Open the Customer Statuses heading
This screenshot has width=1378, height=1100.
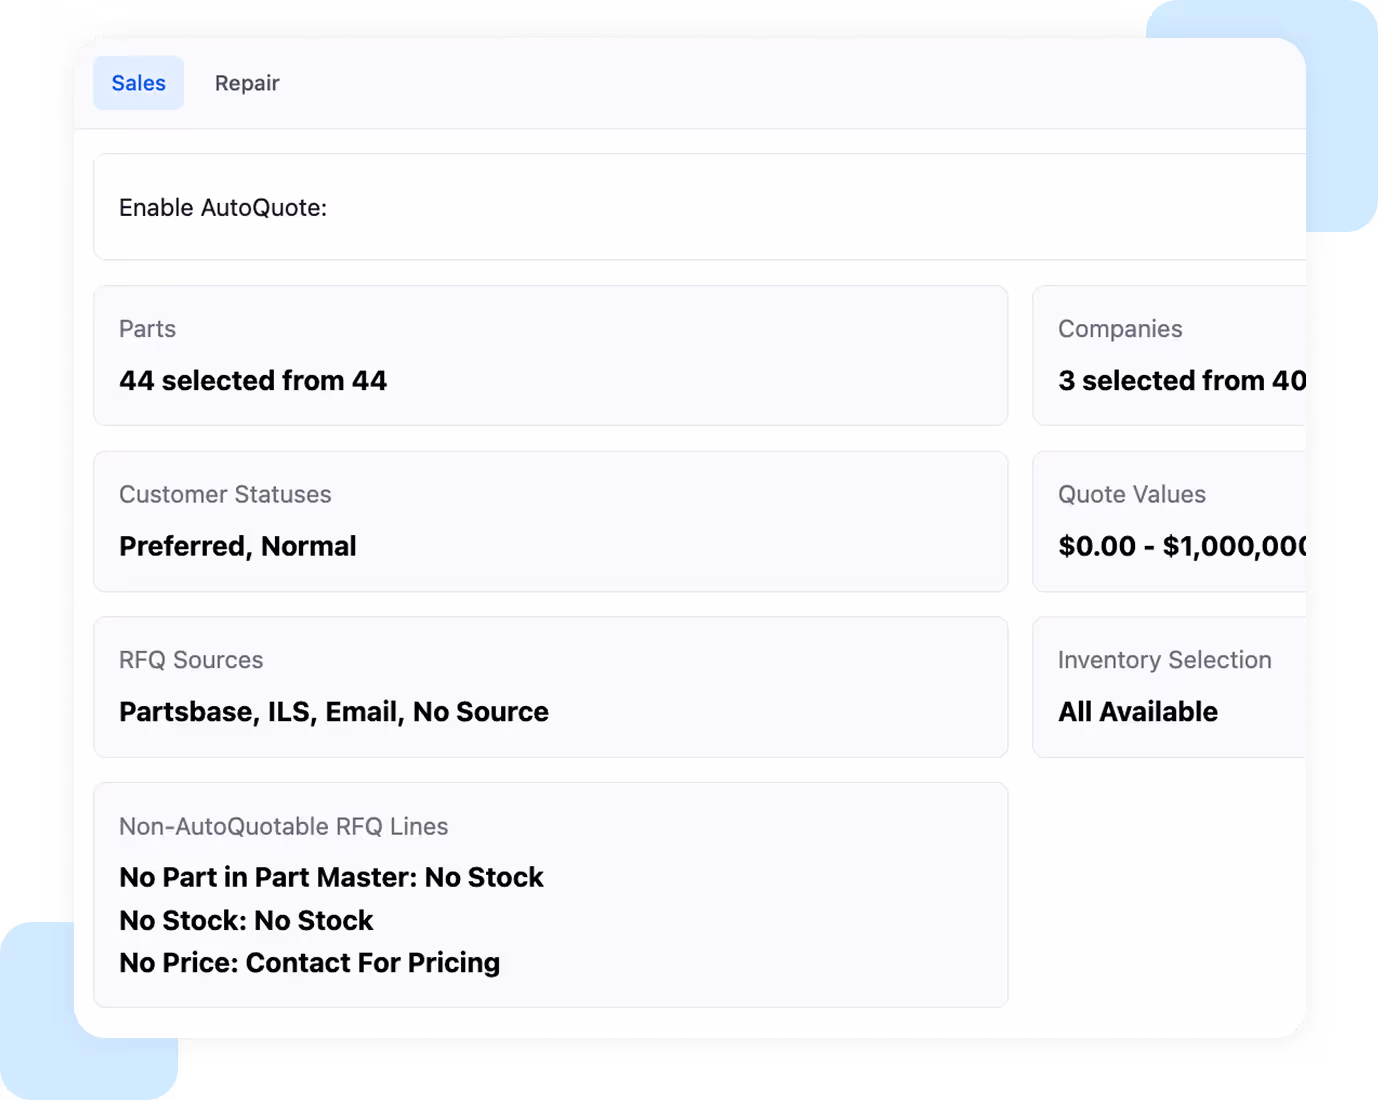pyautogui.click(x=225, y=495)
